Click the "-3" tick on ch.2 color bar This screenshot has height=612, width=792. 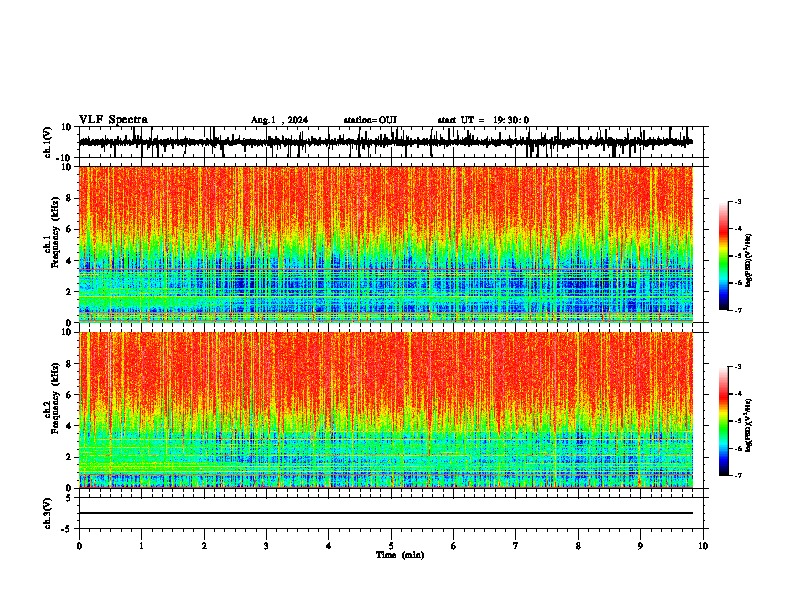pos(737,367)
